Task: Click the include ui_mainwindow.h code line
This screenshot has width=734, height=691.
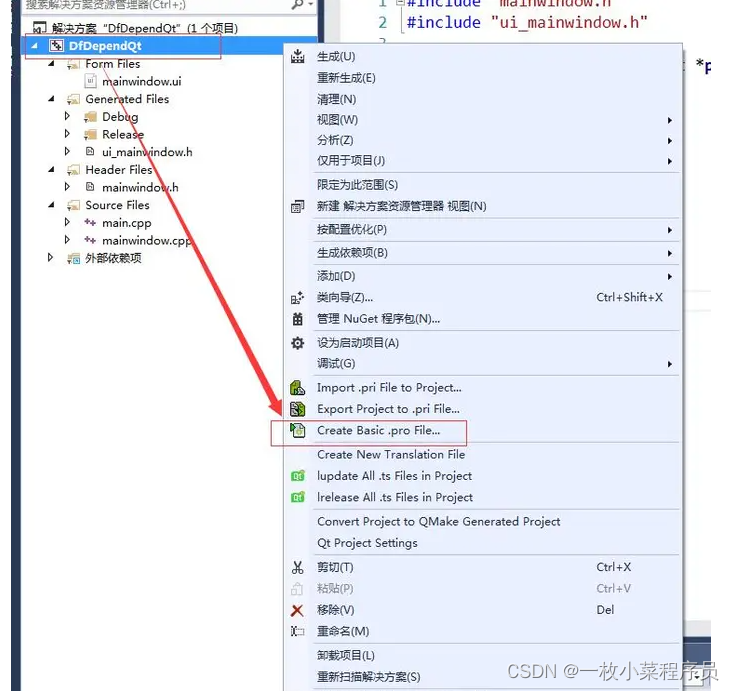Action: [x=527, y=22]
